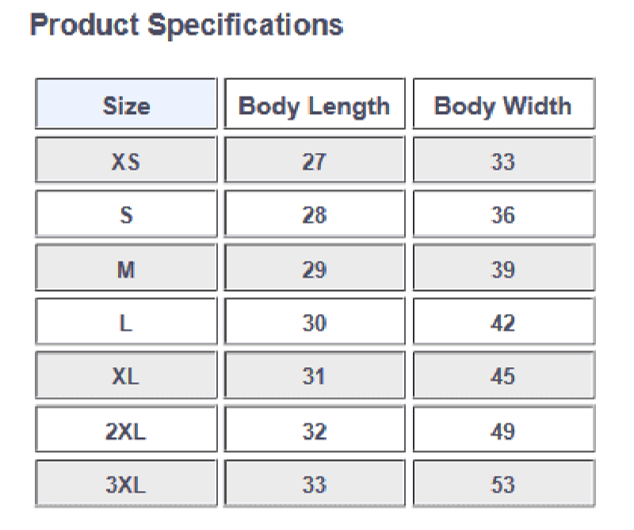Select the XL size cell
Screen dimensions: 634x530
(126, 377)
